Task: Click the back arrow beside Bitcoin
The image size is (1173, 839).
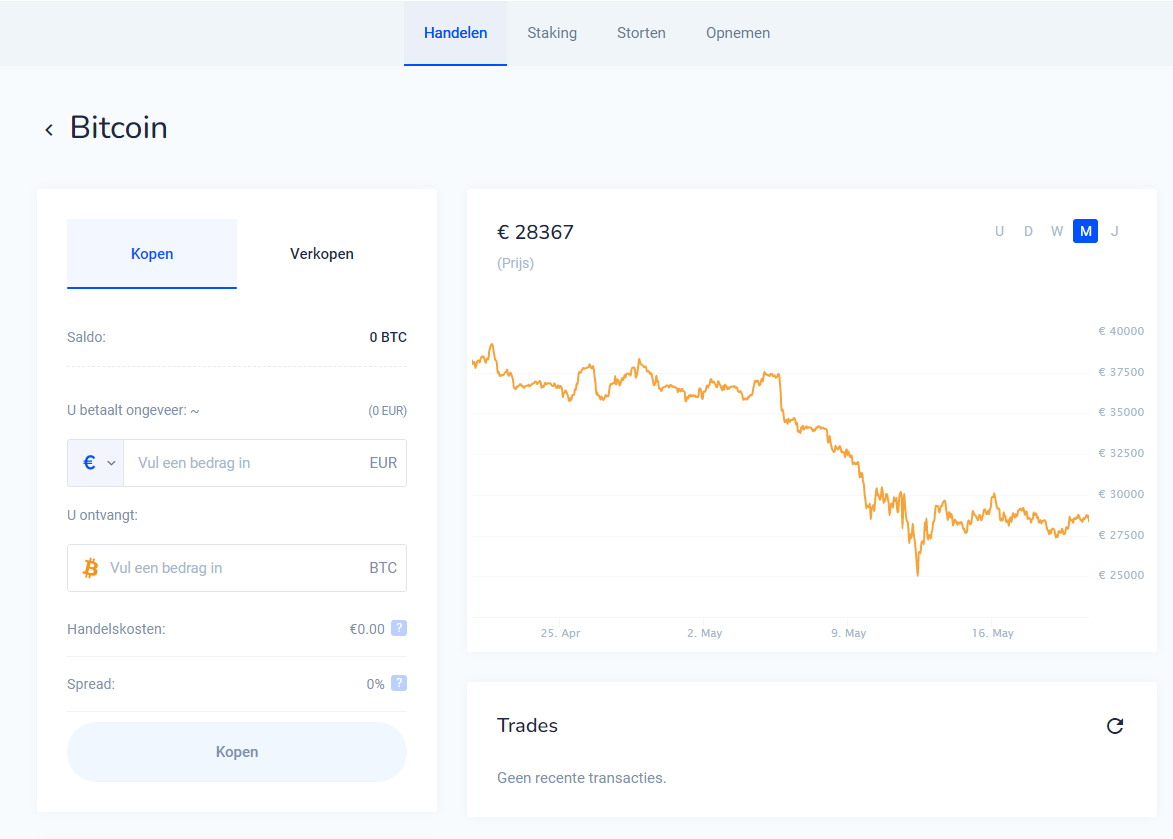Action: click(48, 130)
